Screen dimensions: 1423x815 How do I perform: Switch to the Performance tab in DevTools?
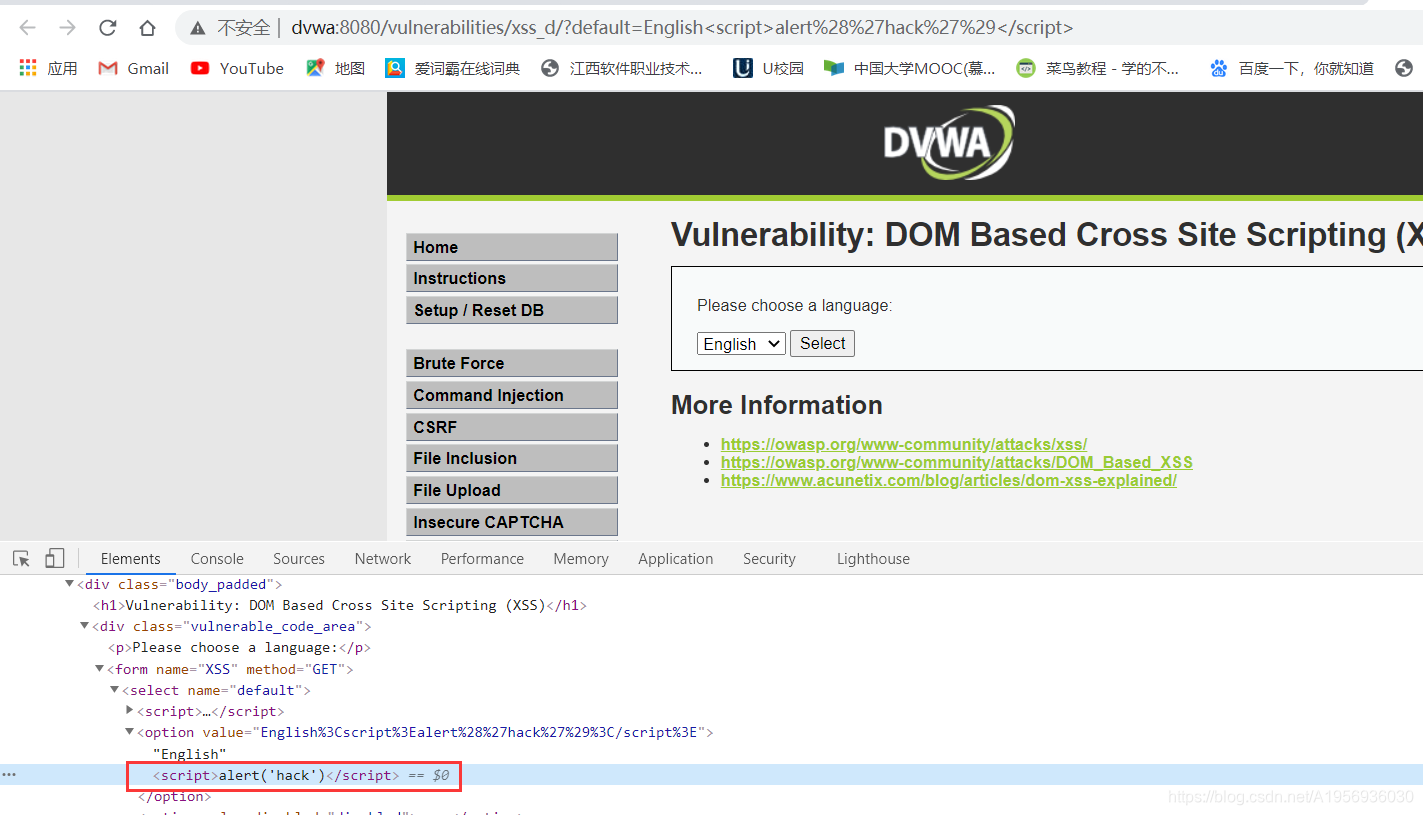coord(482,559)
